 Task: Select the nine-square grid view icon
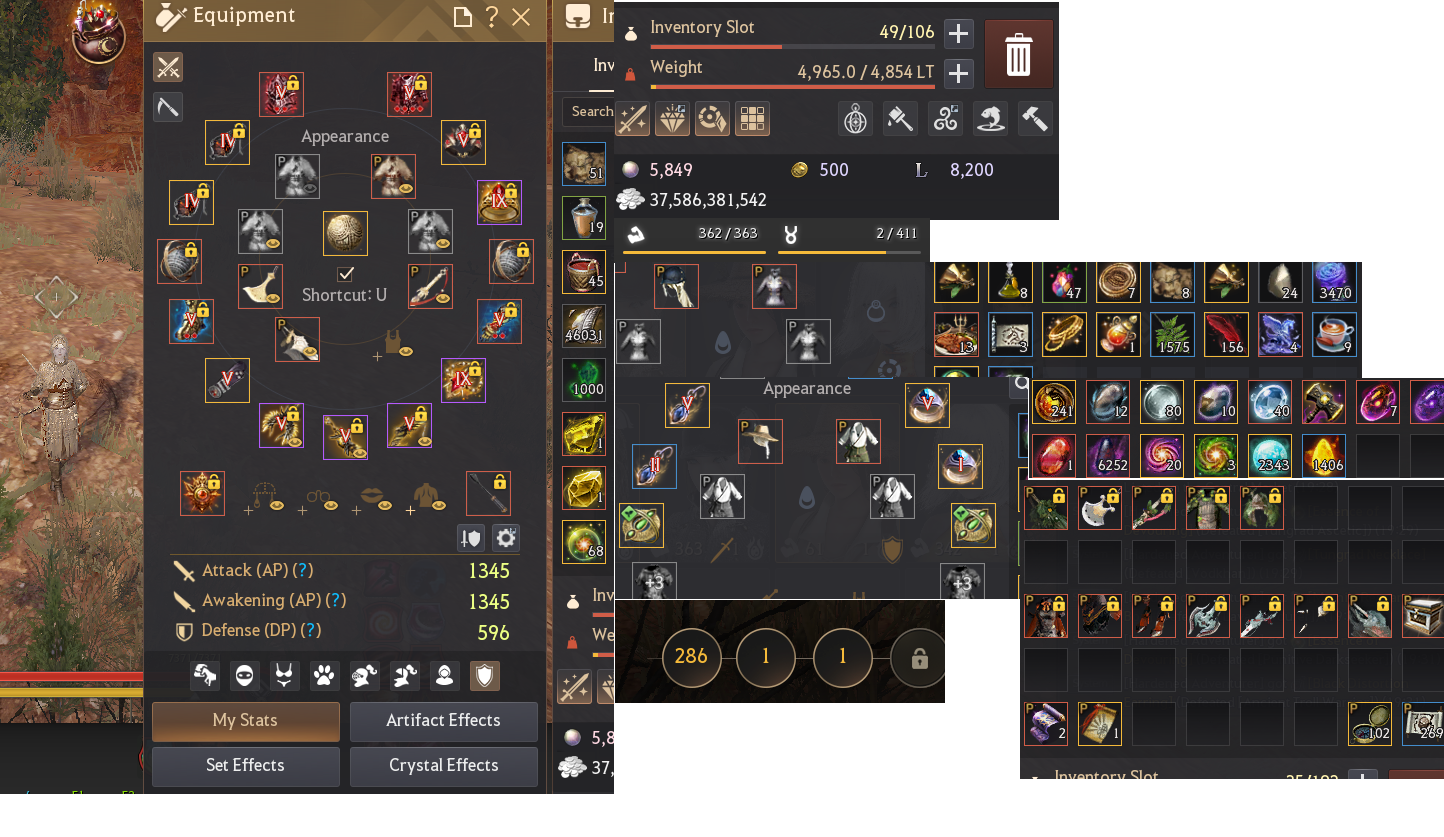click(752, 119)
